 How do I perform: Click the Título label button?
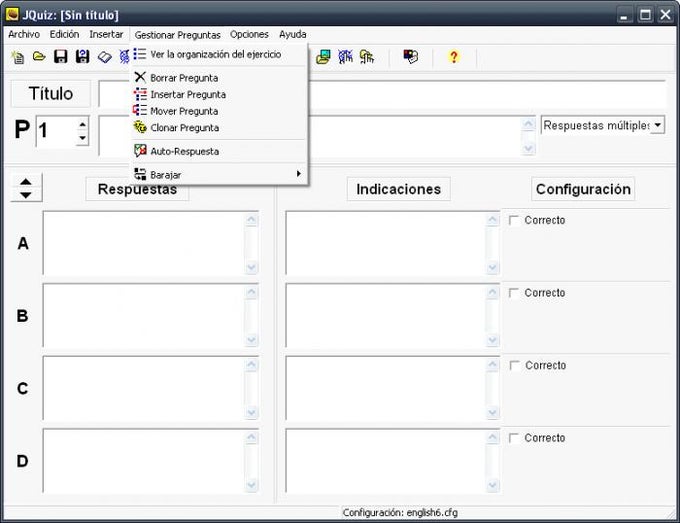click(51, 94)
